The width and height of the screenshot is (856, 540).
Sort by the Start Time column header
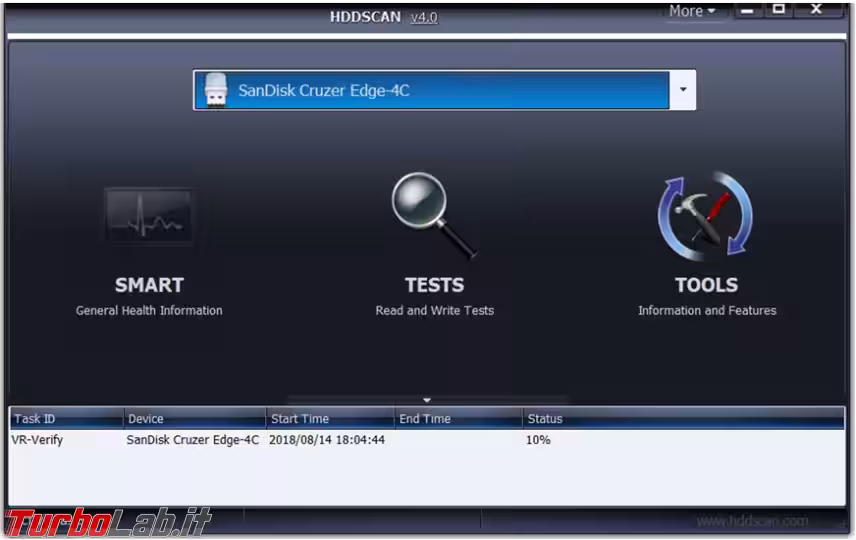tap(330, 419)
